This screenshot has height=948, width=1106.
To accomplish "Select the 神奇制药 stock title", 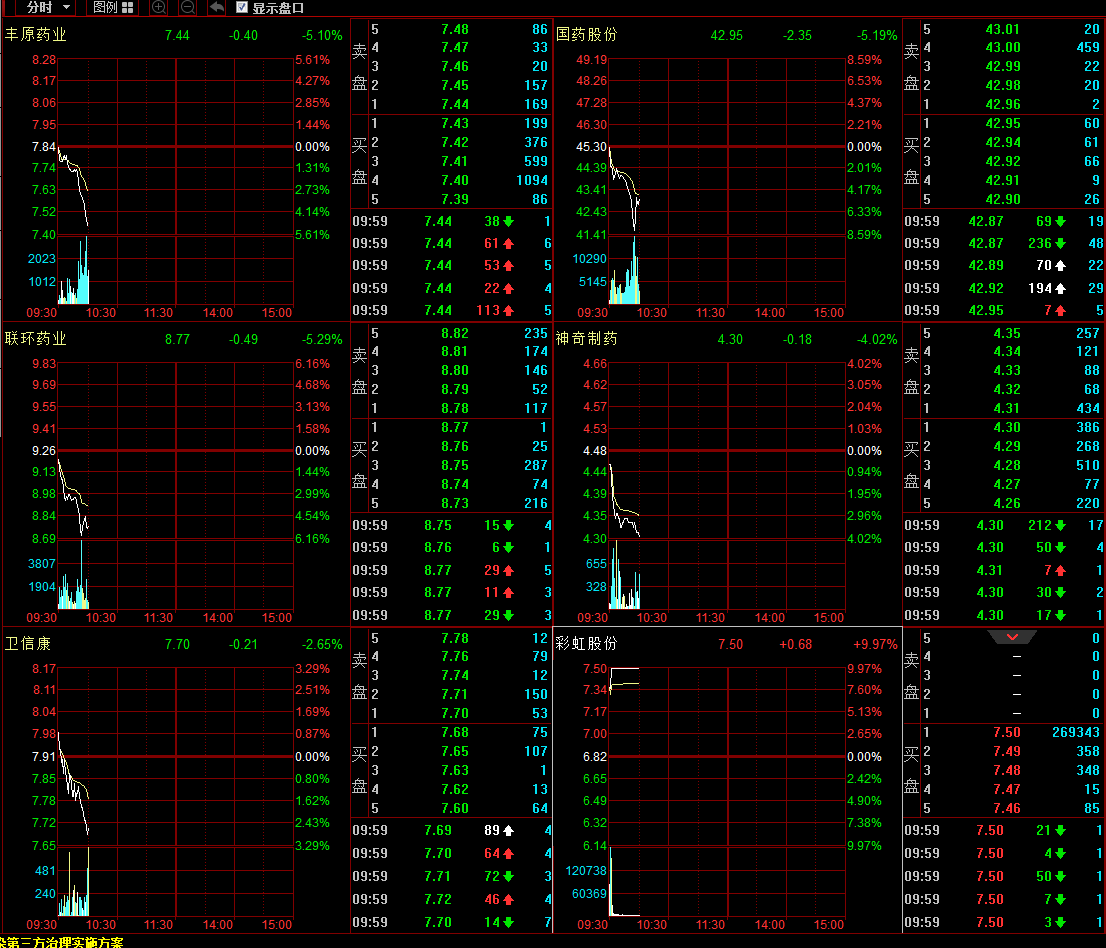I will [x=586, y=339].
